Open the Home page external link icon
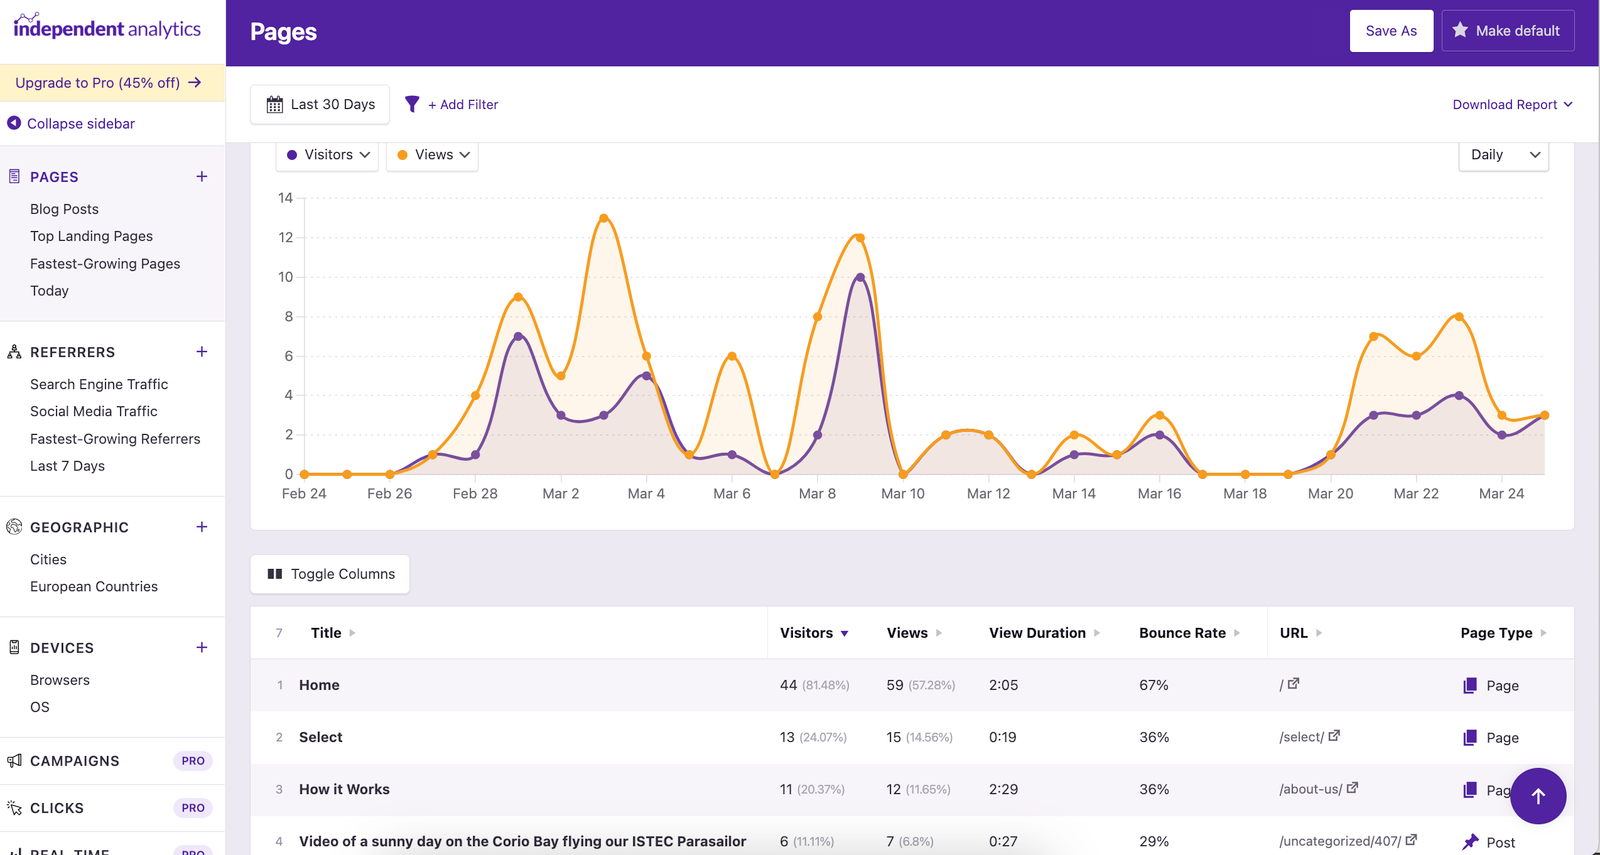 tap(1293, 684)
